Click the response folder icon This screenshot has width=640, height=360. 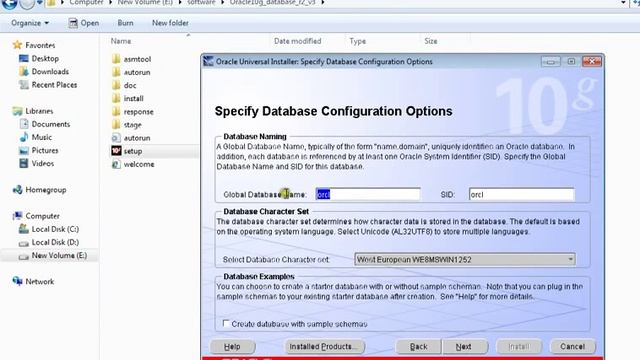pos(116,111)
